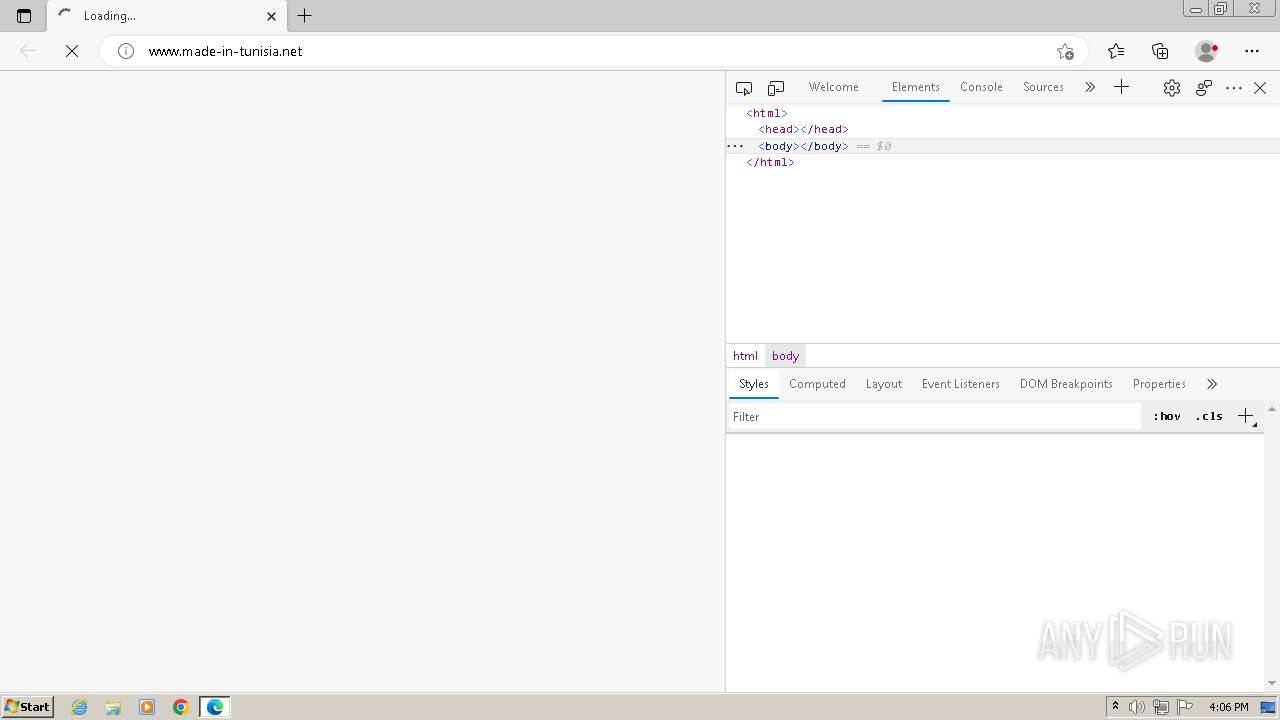Switch to the Console tab
This screenshot has height=720, width=1280.
[981, 87]
